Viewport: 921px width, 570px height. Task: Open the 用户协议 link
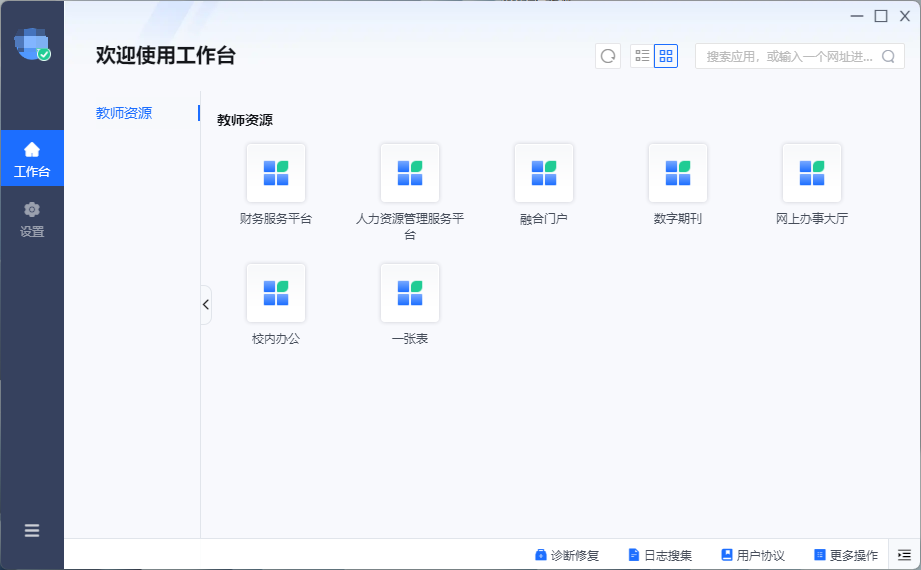[x=753, y=555]
